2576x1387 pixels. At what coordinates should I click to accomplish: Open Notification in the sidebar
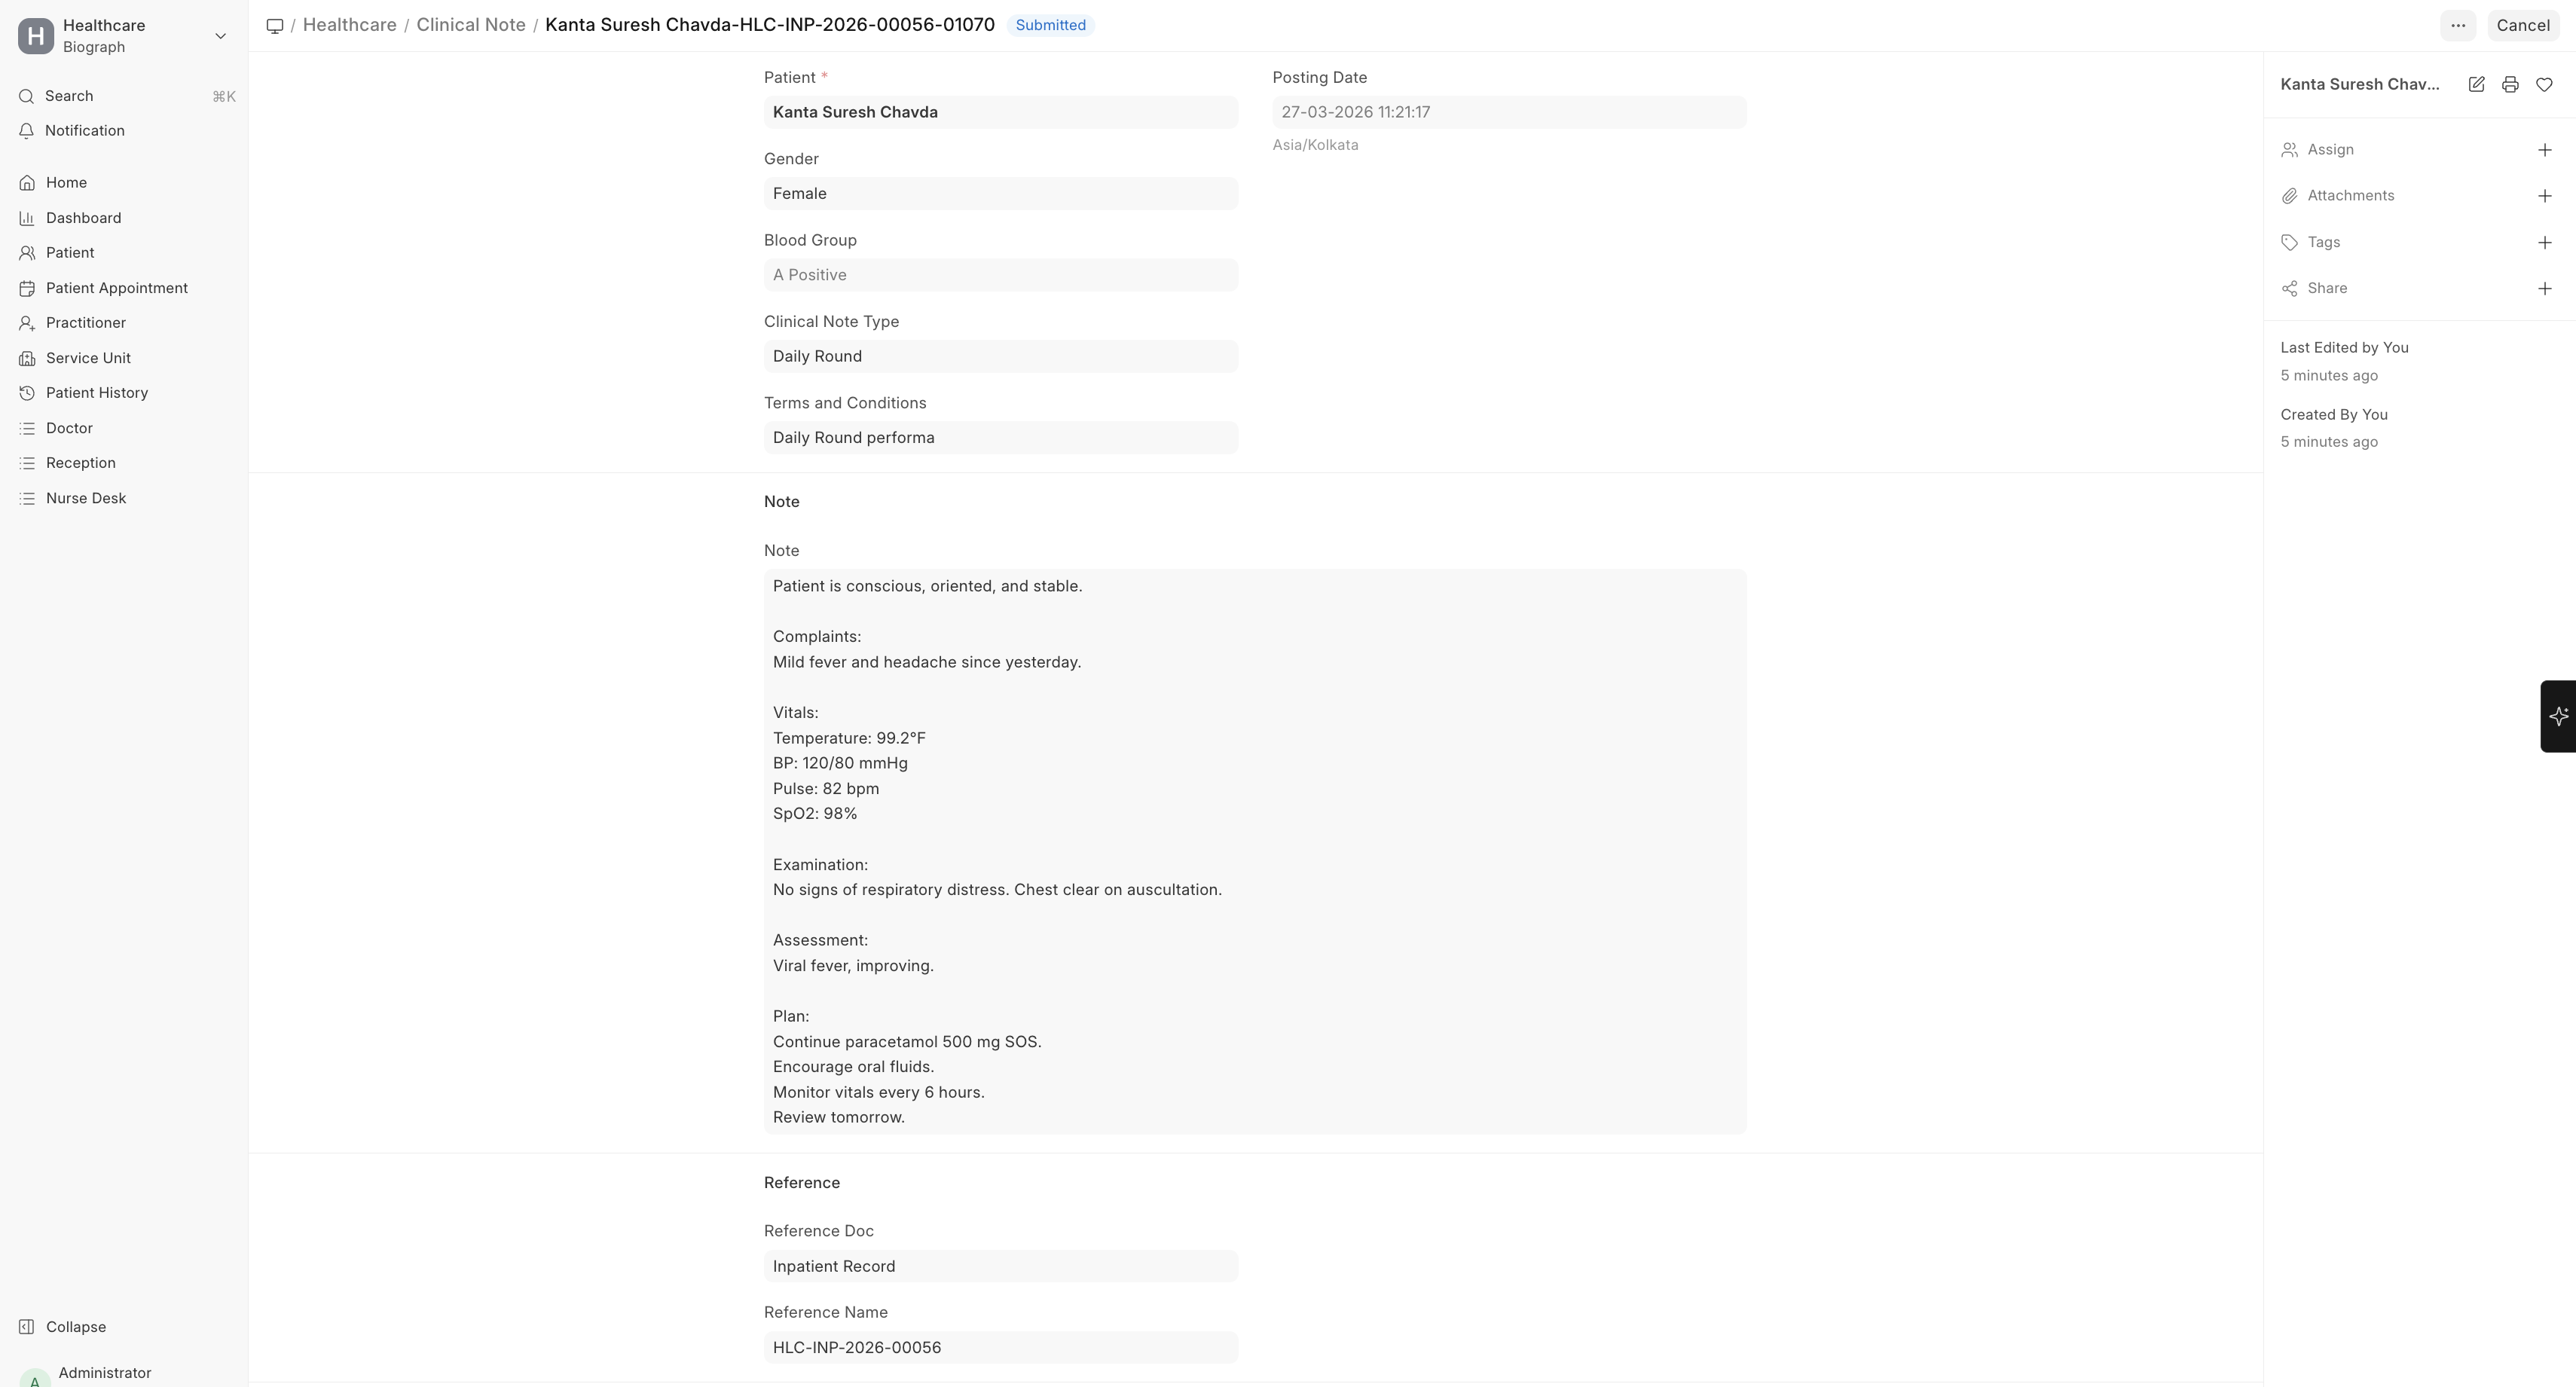[84, 131]
